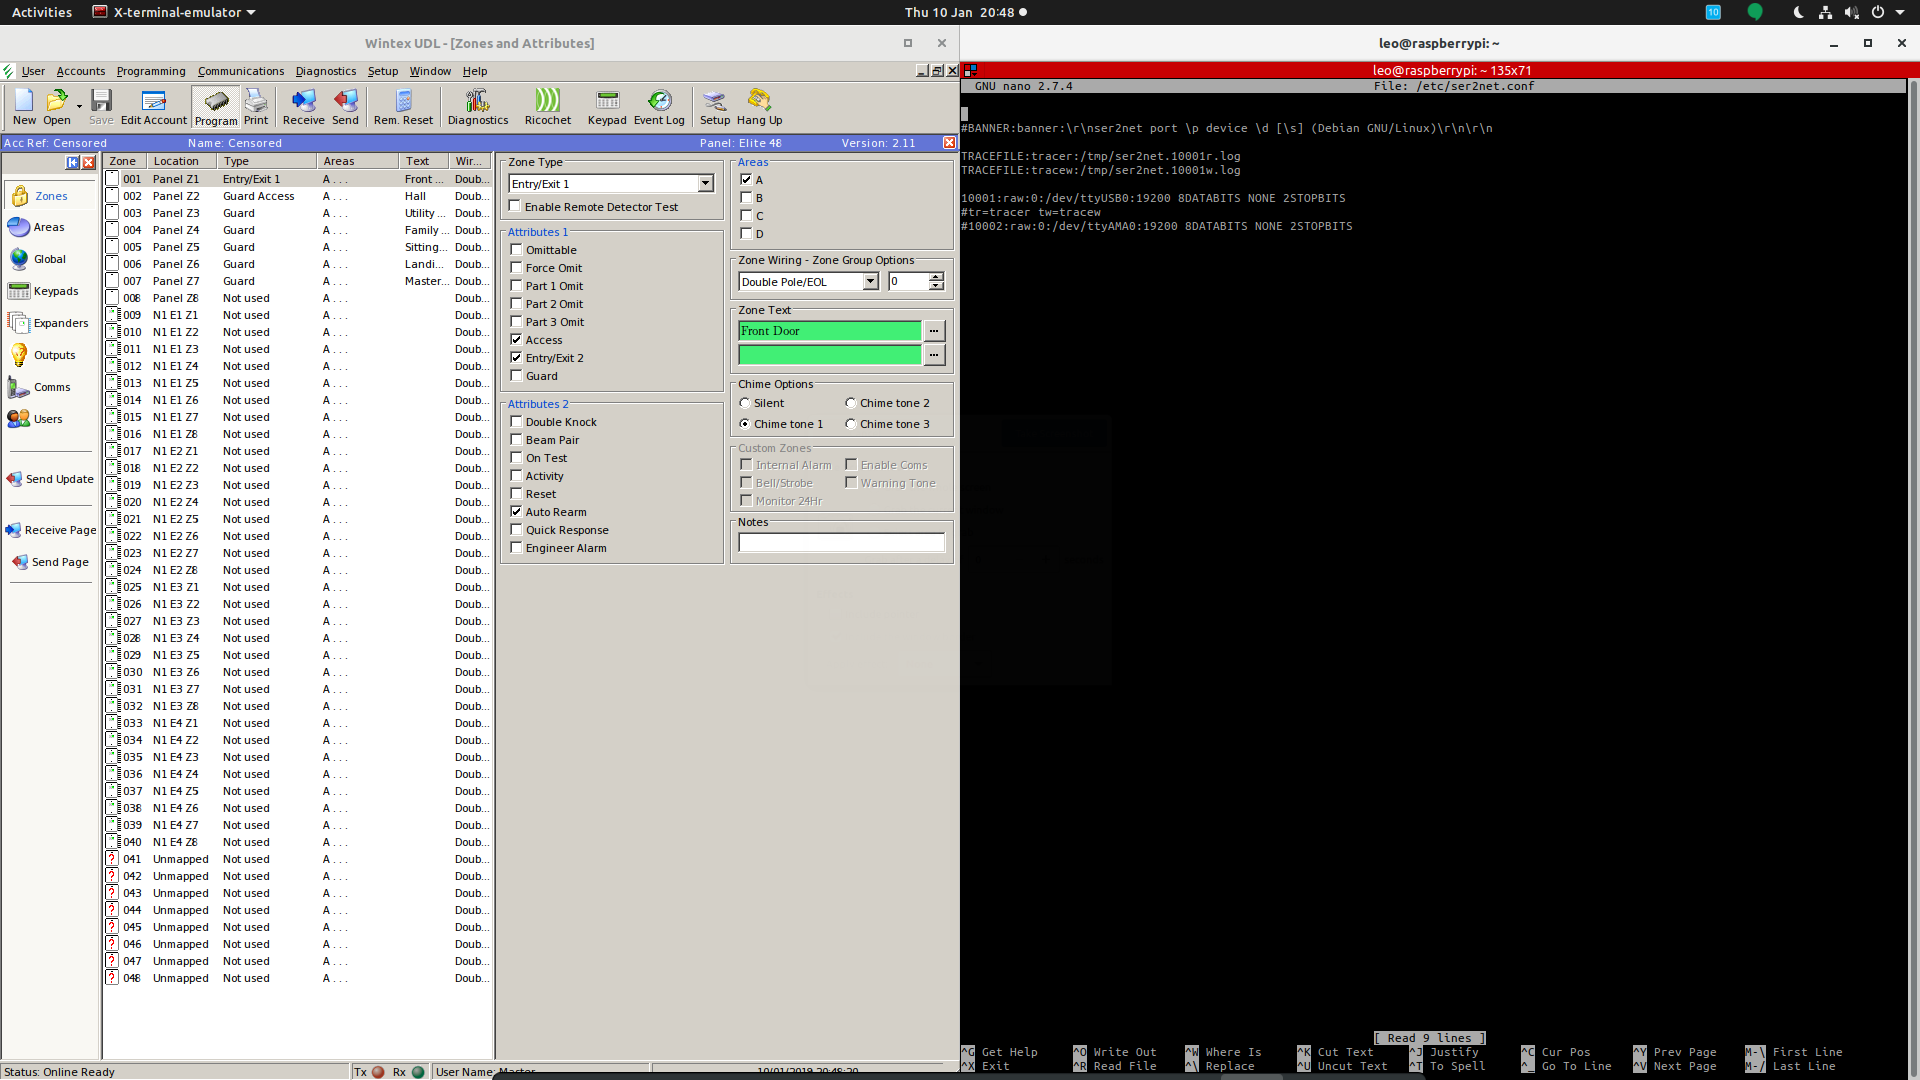The image size is (1920, 1080).
Task: Select the Programming menu item
Action: click(x=150, y=70)
